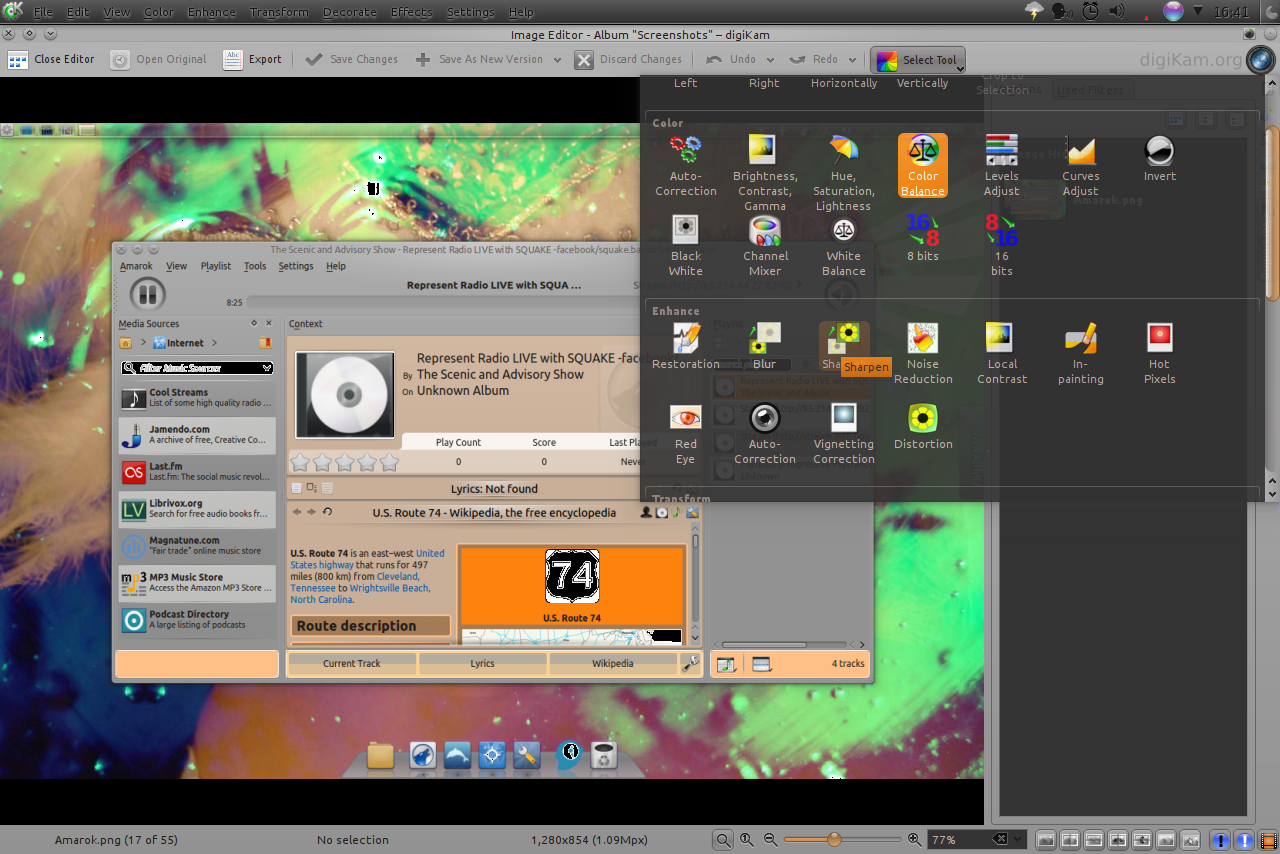The width and height of the screenshot is (1280, 854).
Task: Toggle fit-to-window zoom button
Action: click(722, 840)
